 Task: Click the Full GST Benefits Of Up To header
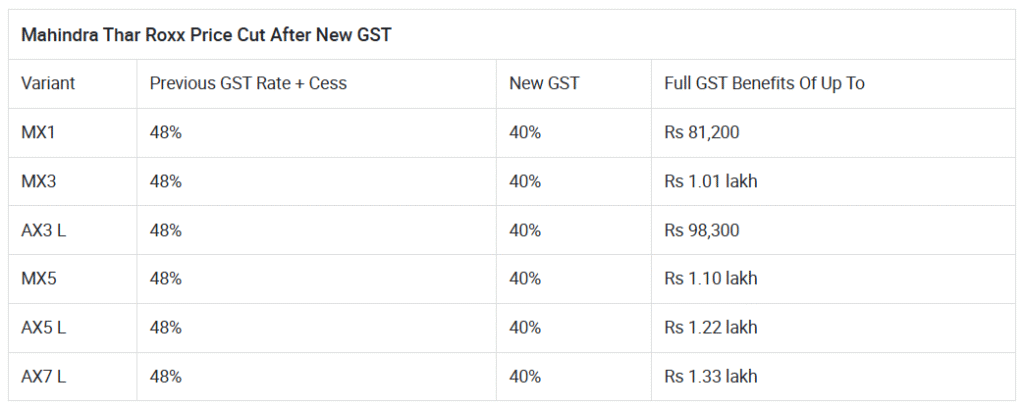tap(764, 84)
